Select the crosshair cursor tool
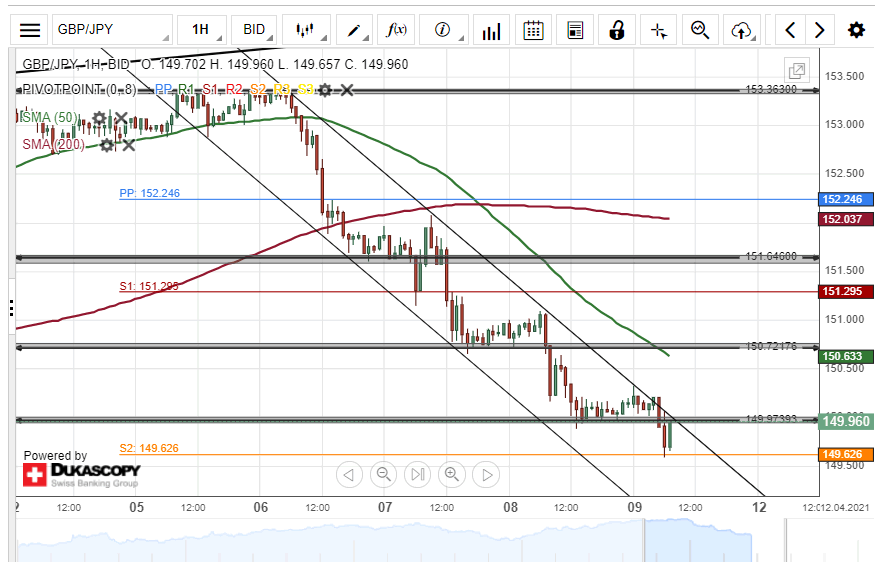Viewport: 883px width, 571px height. click(658, 30)
